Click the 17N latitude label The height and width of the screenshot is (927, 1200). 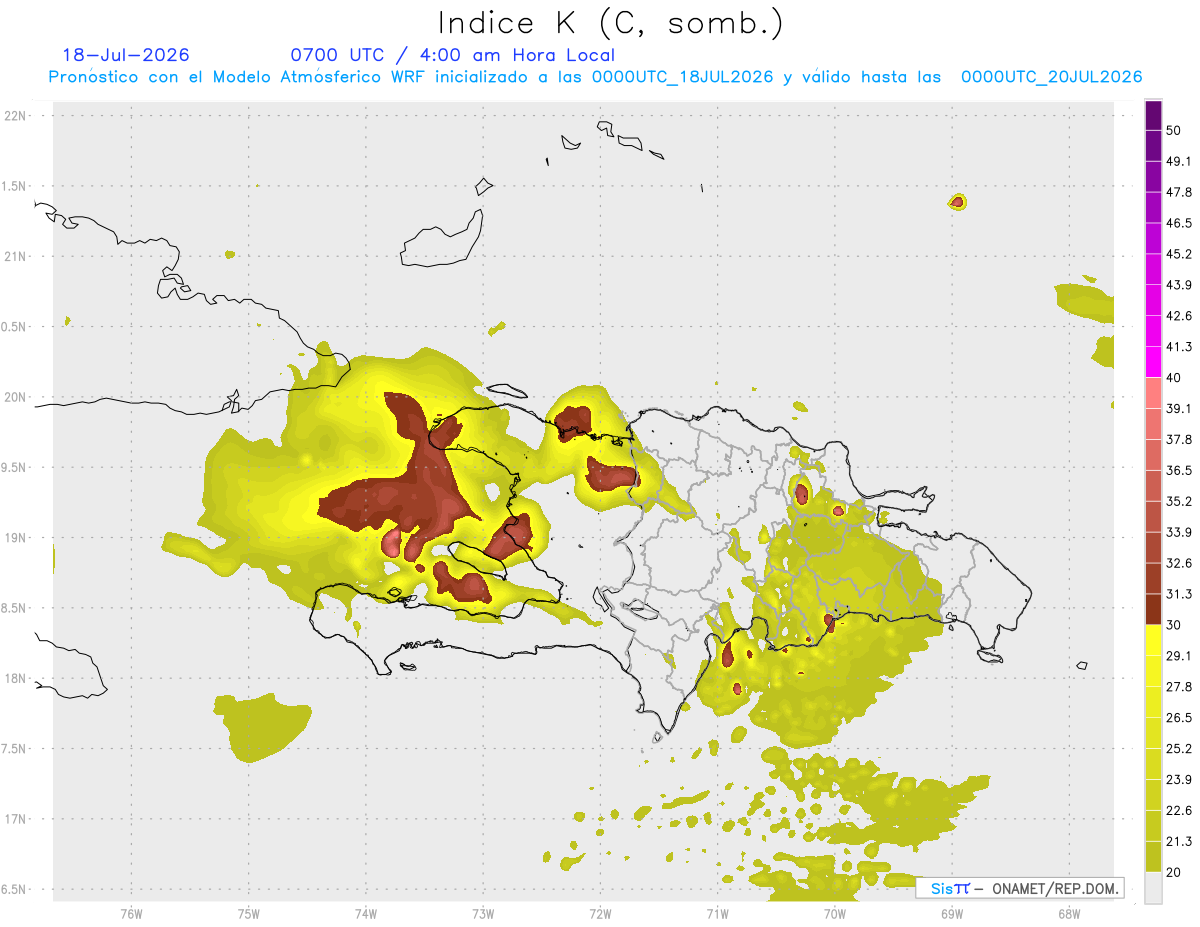(17, 819)
